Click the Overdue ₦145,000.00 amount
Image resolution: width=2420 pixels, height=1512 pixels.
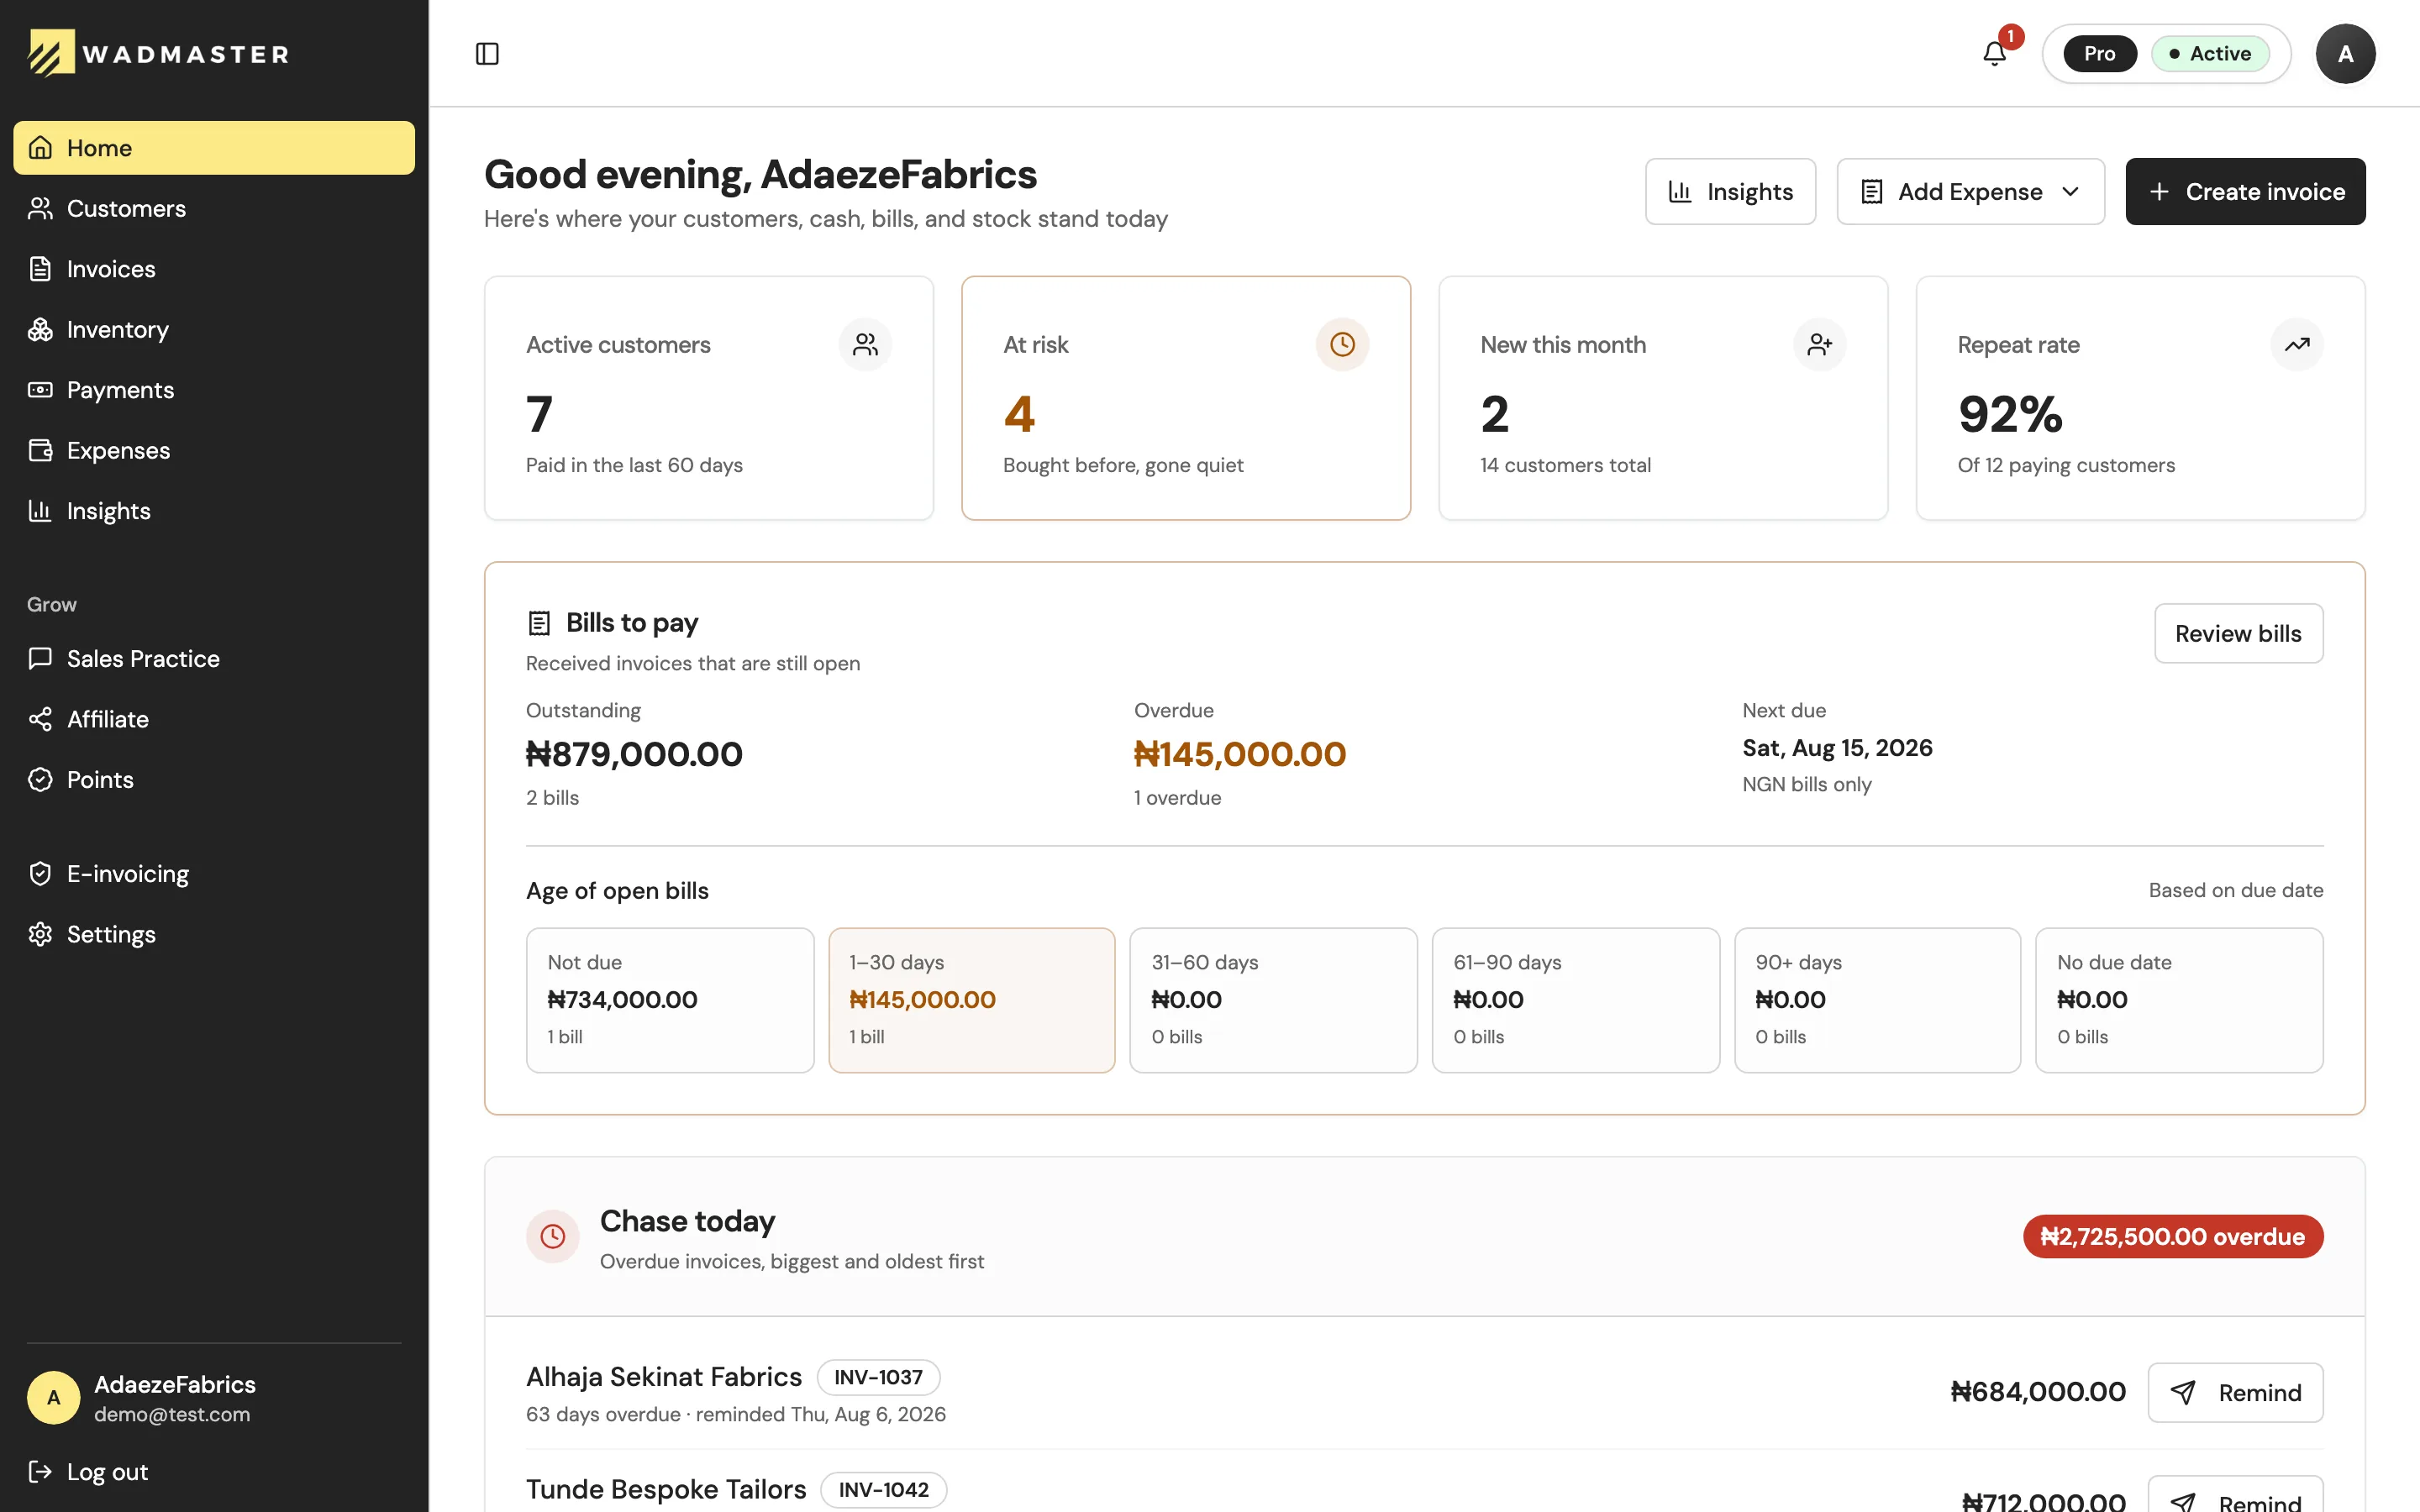1239,754
